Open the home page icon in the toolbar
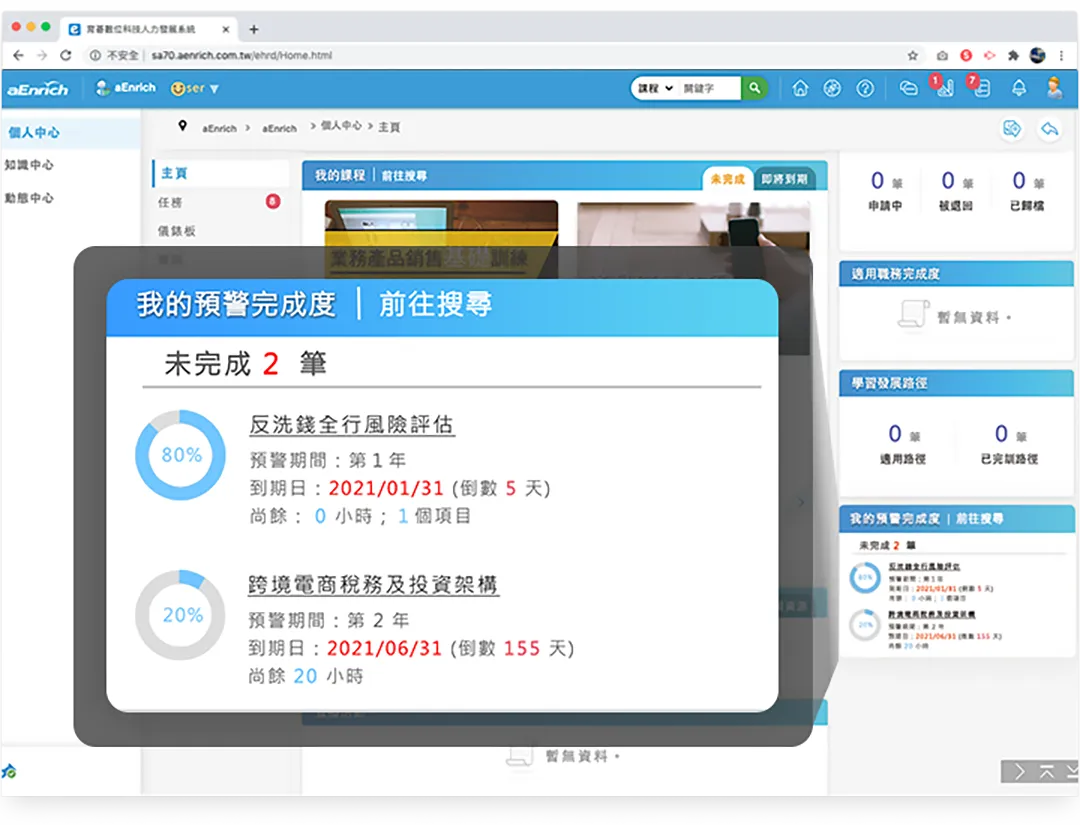1080x825 pixels. (800, 88)
